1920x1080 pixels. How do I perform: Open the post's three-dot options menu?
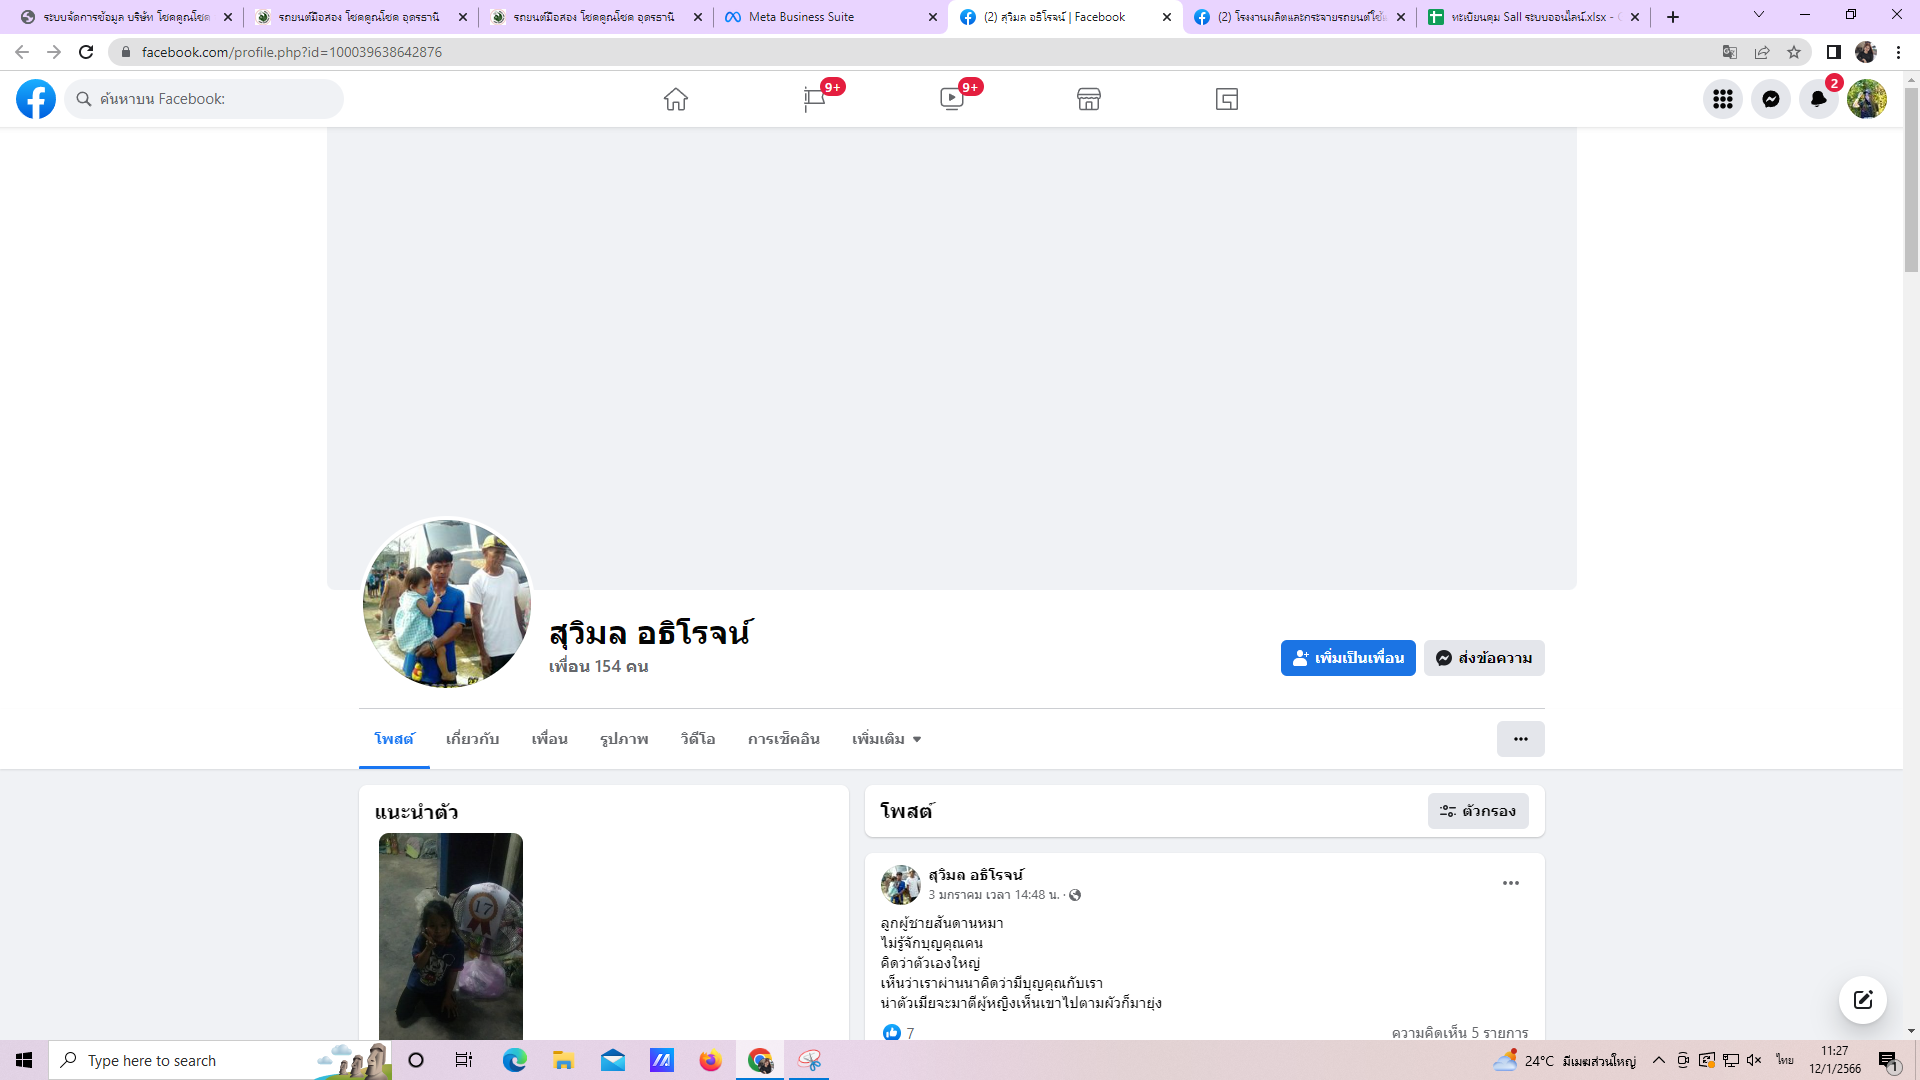1511,883
